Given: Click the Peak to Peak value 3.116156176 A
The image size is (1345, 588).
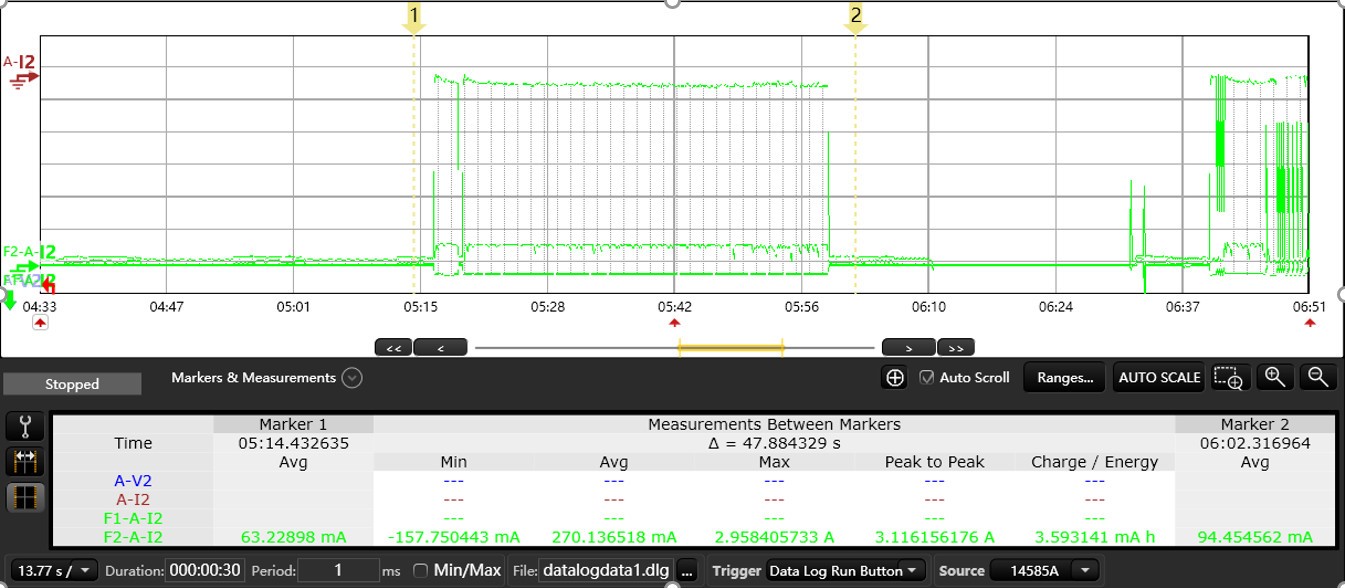Looking at the screenshot, I should pos(934,538).
